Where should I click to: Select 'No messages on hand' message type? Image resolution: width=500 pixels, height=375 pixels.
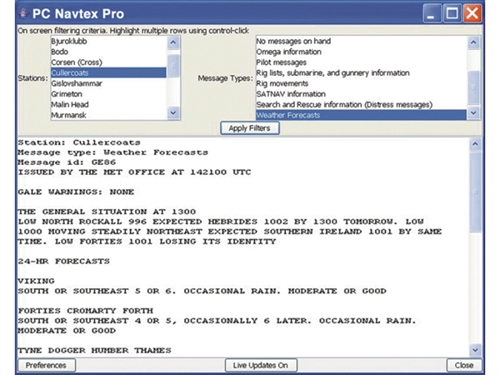click(x=361, y=41)
